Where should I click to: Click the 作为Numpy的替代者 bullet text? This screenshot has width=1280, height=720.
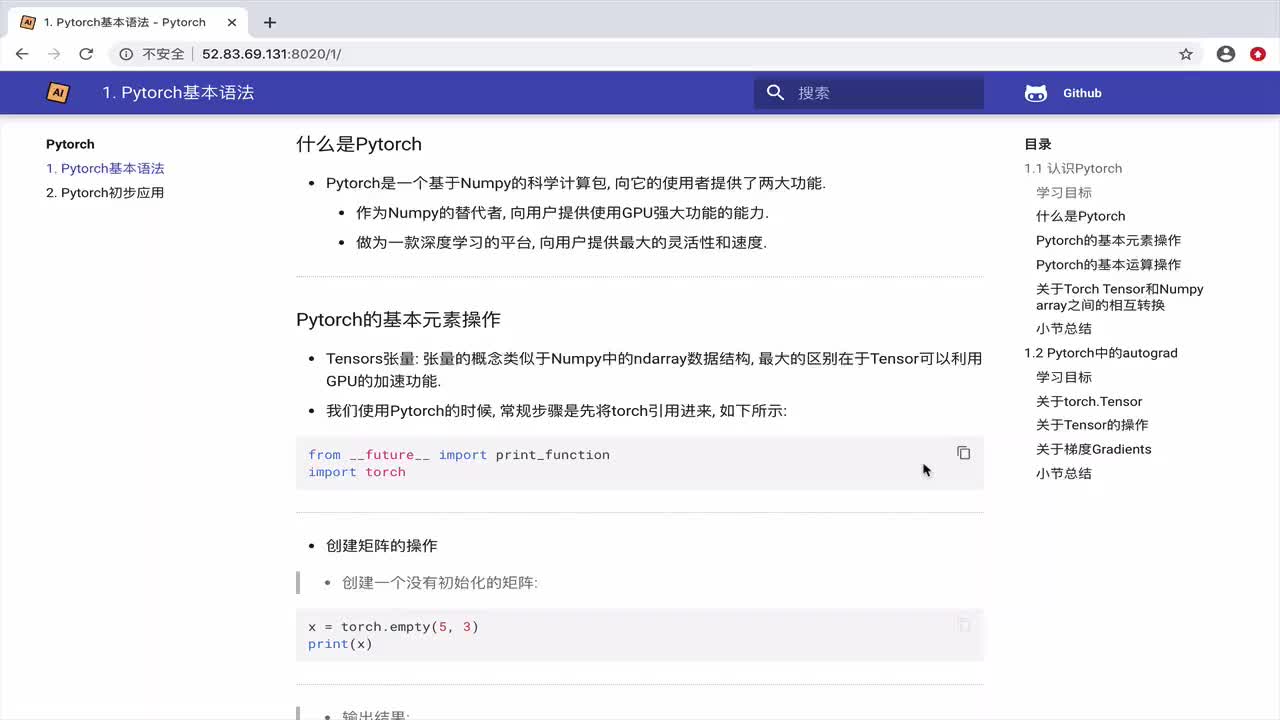[562, 213]
